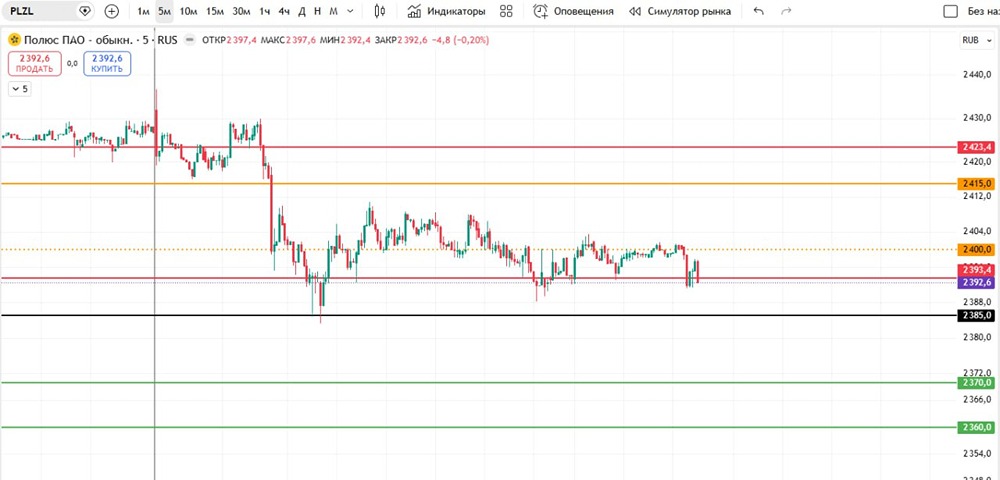Select the 1м timeframe
1000x480 pixels.
(143, 11)
